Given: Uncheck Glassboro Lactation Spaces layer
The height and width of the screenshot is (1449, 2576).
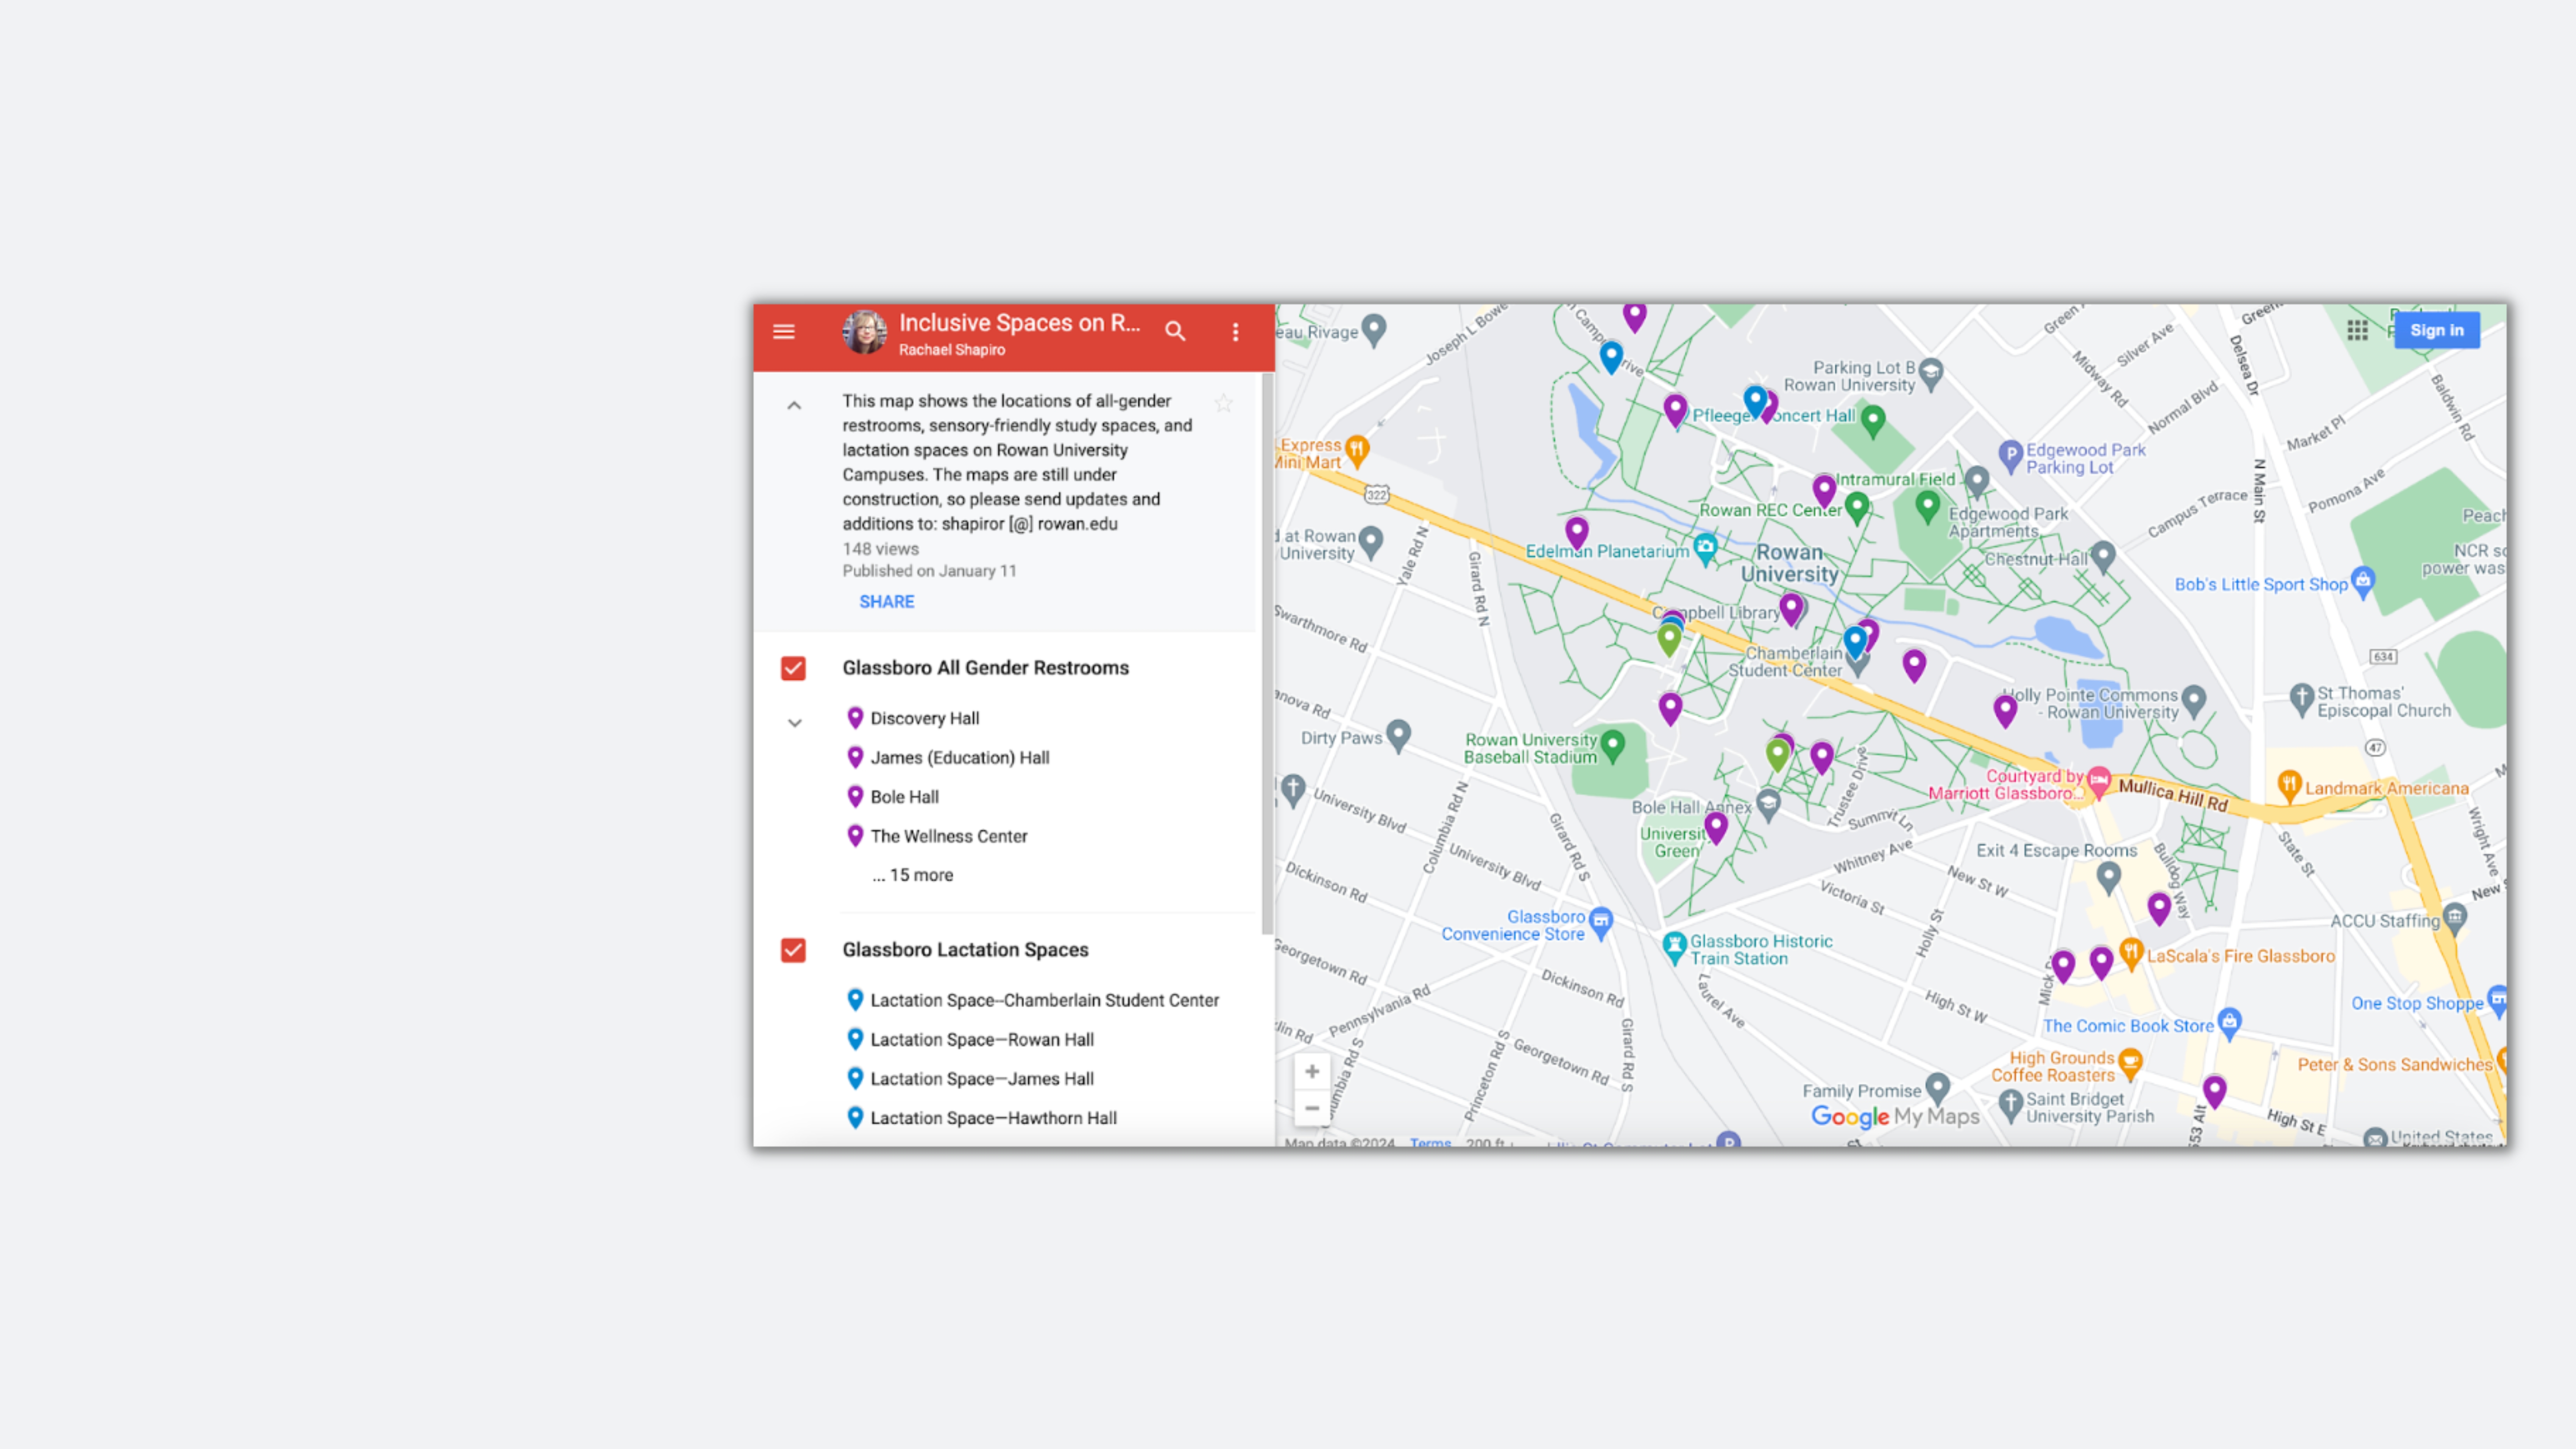Looking at the screenshot, I should pyautogui.click(x=793, y=950).
